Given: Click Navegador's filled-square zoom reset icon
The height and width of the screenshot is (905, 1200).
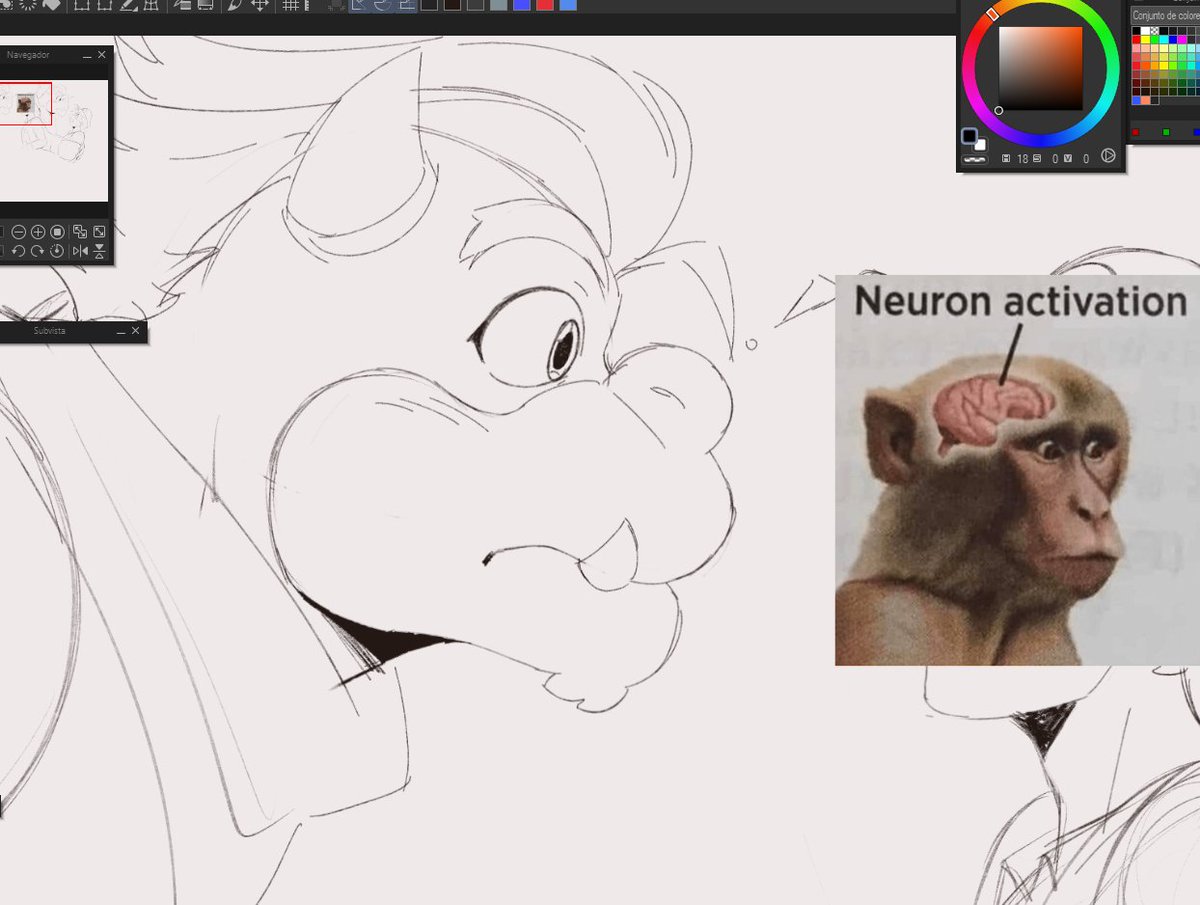Looking at the screenshot, I should click(57, 232).
